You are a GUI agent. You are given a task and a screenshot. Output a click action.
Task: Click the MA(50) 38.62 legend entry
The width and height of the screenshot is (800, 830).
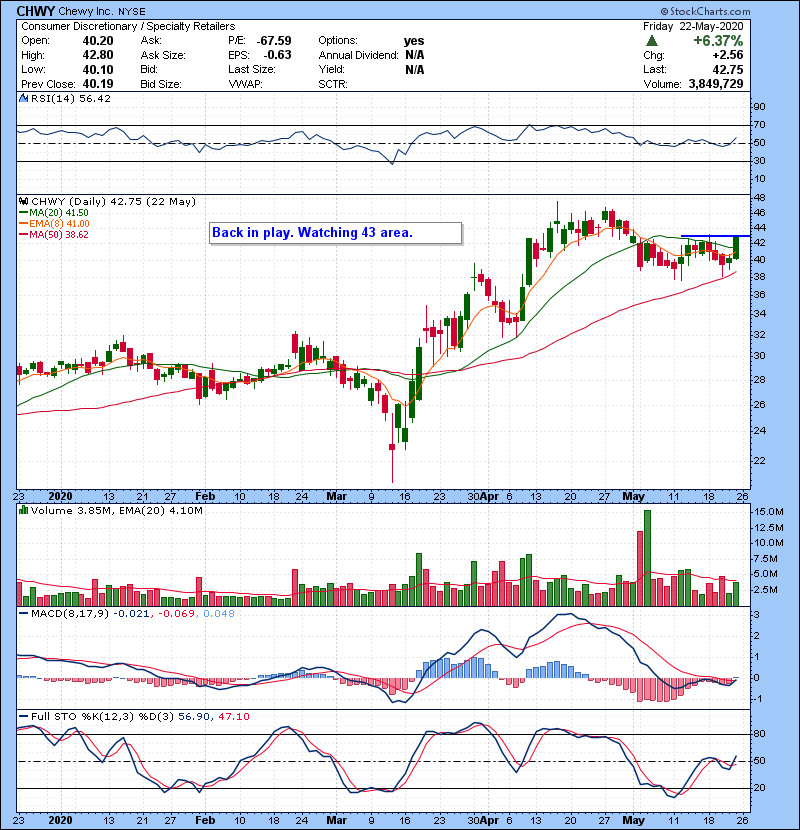[x=53, y=234]
